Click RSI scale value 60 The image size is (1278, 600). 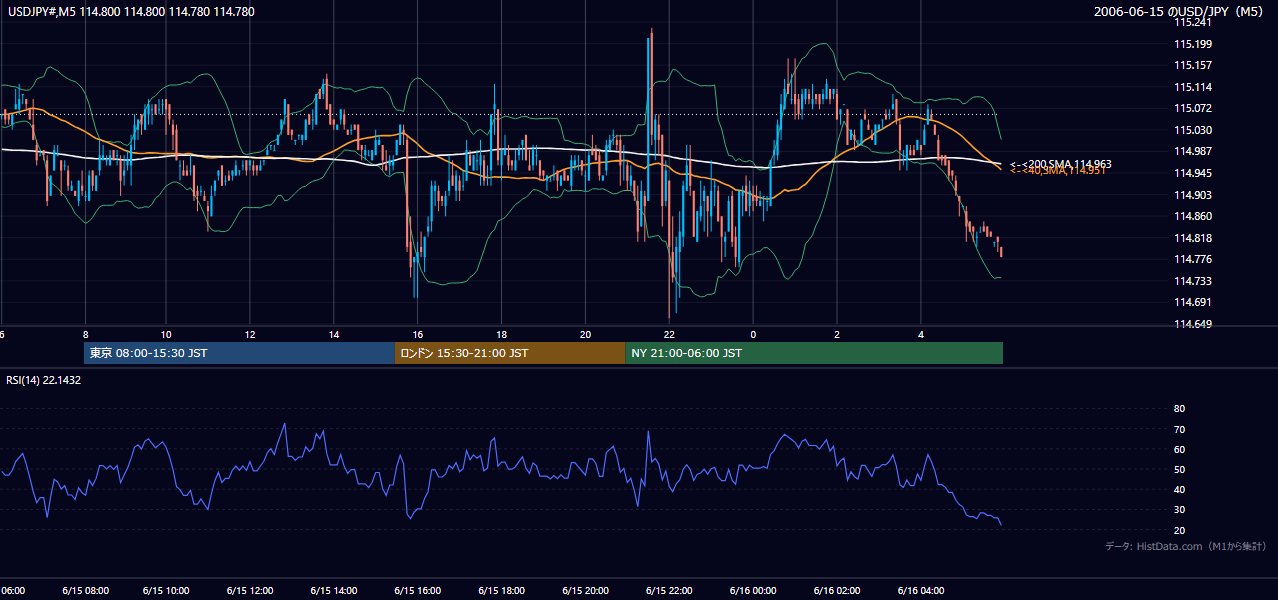pyautogui.click(x=1179, y=449)
